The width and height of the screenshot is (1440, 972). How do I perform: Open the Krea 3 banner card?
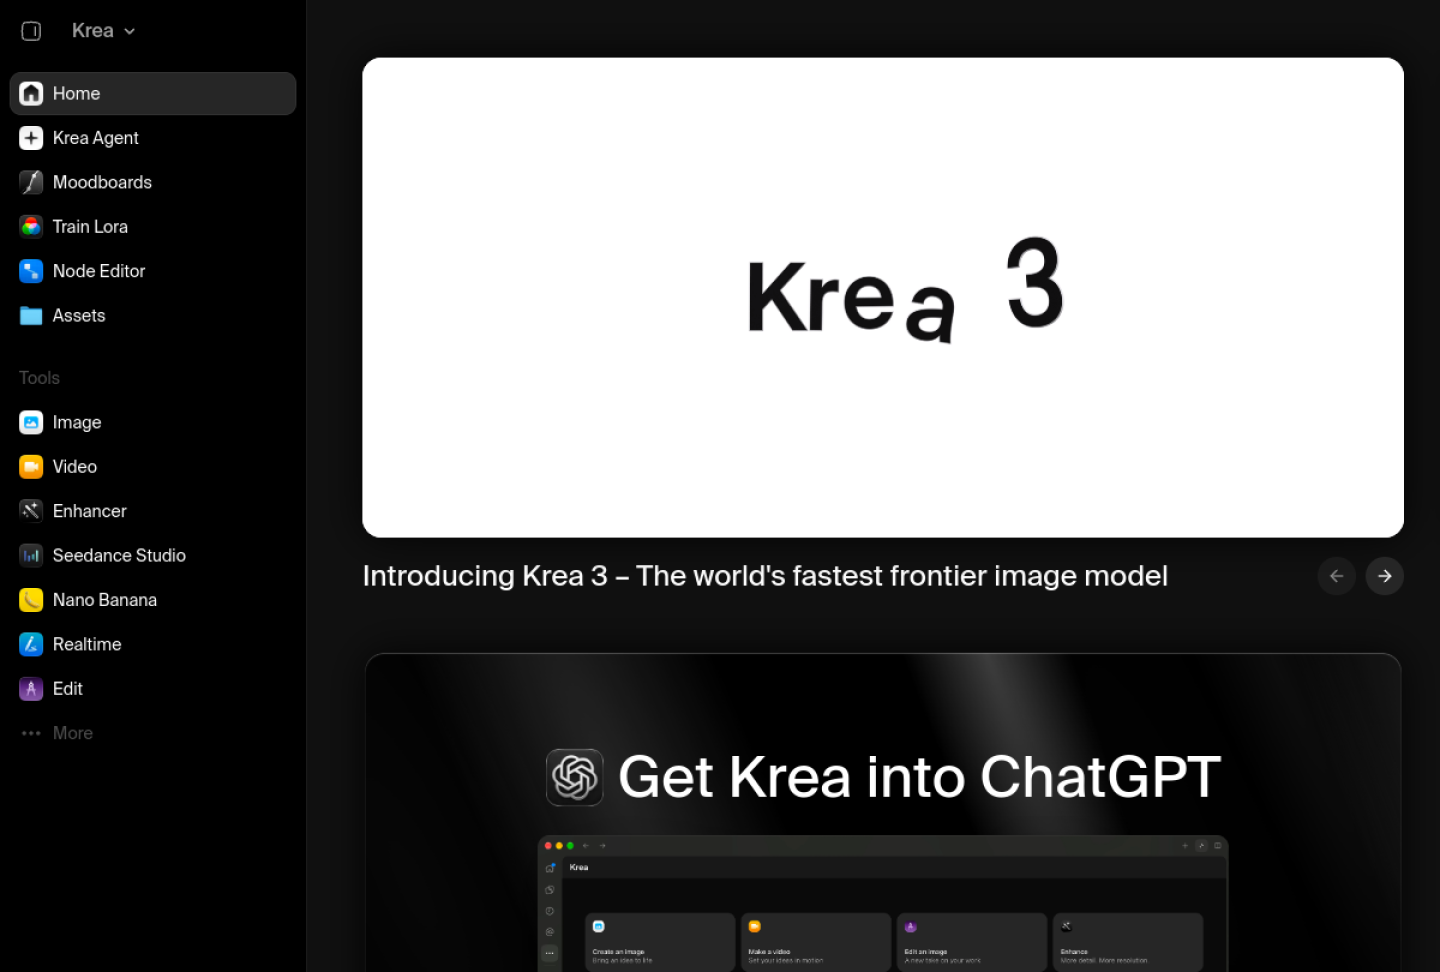click(883, 297)
